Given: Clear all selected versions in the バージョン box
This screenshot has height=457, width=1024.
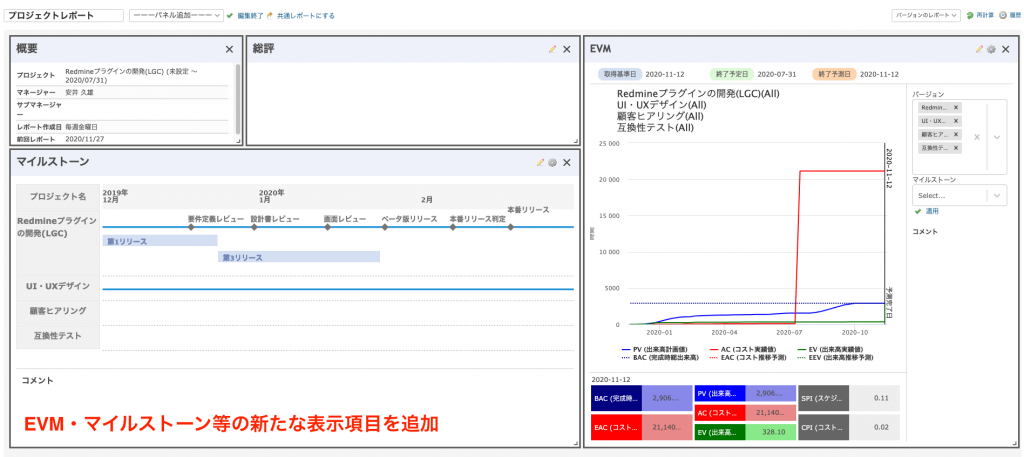Looking at the screenshot, I should (977, 137).
